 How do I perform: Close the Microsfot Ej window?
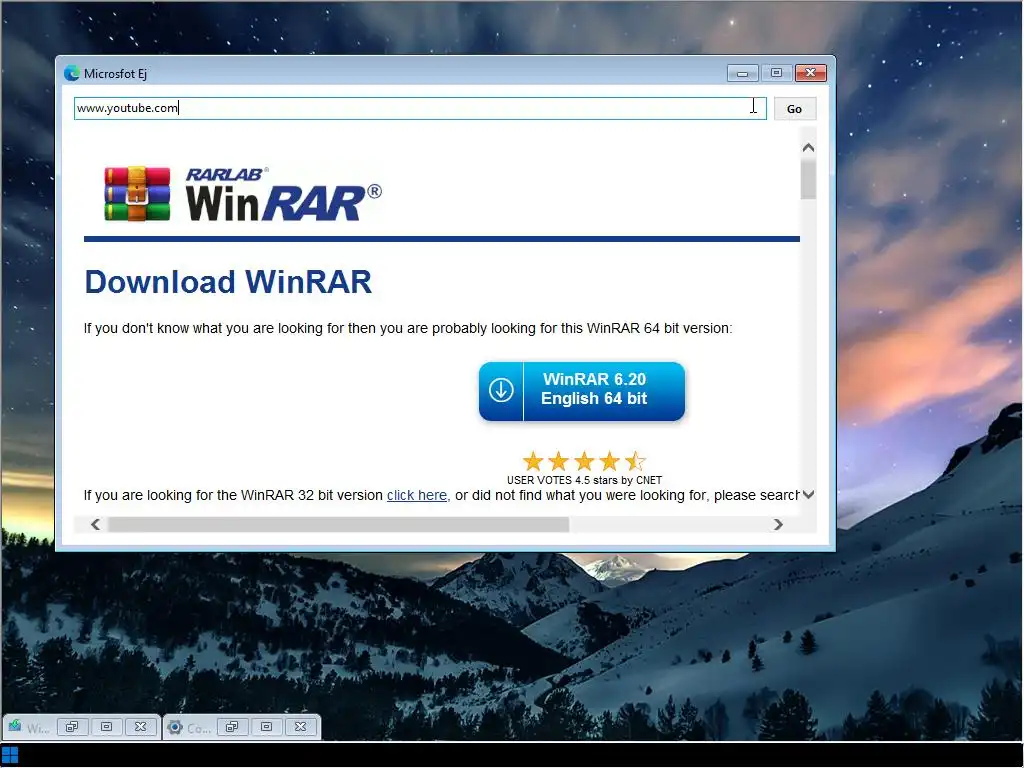810,73
